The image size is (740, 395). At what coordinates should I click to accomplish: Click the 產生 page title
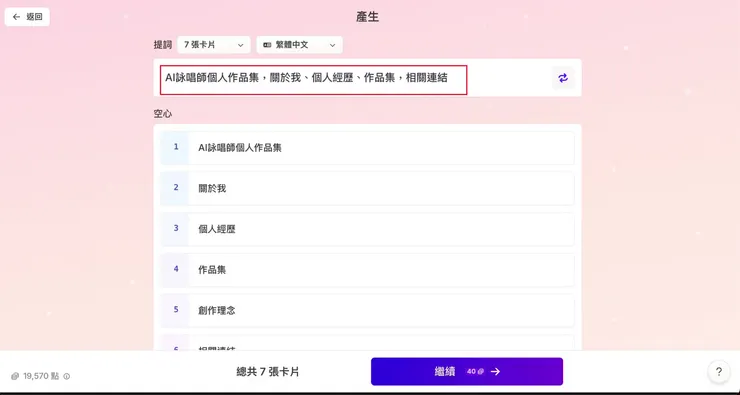point(367,17)
